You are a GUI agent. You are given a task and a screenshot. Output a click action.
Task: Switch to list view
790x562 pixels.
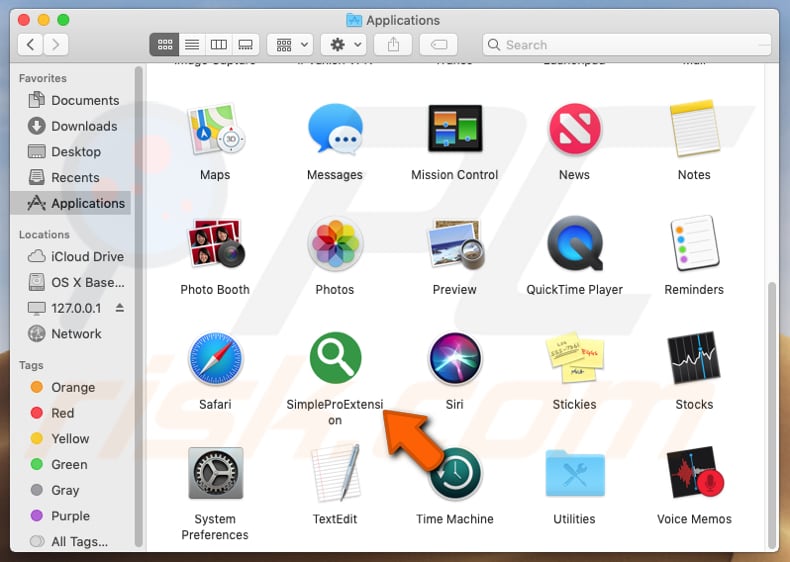[x=192, y=44]
